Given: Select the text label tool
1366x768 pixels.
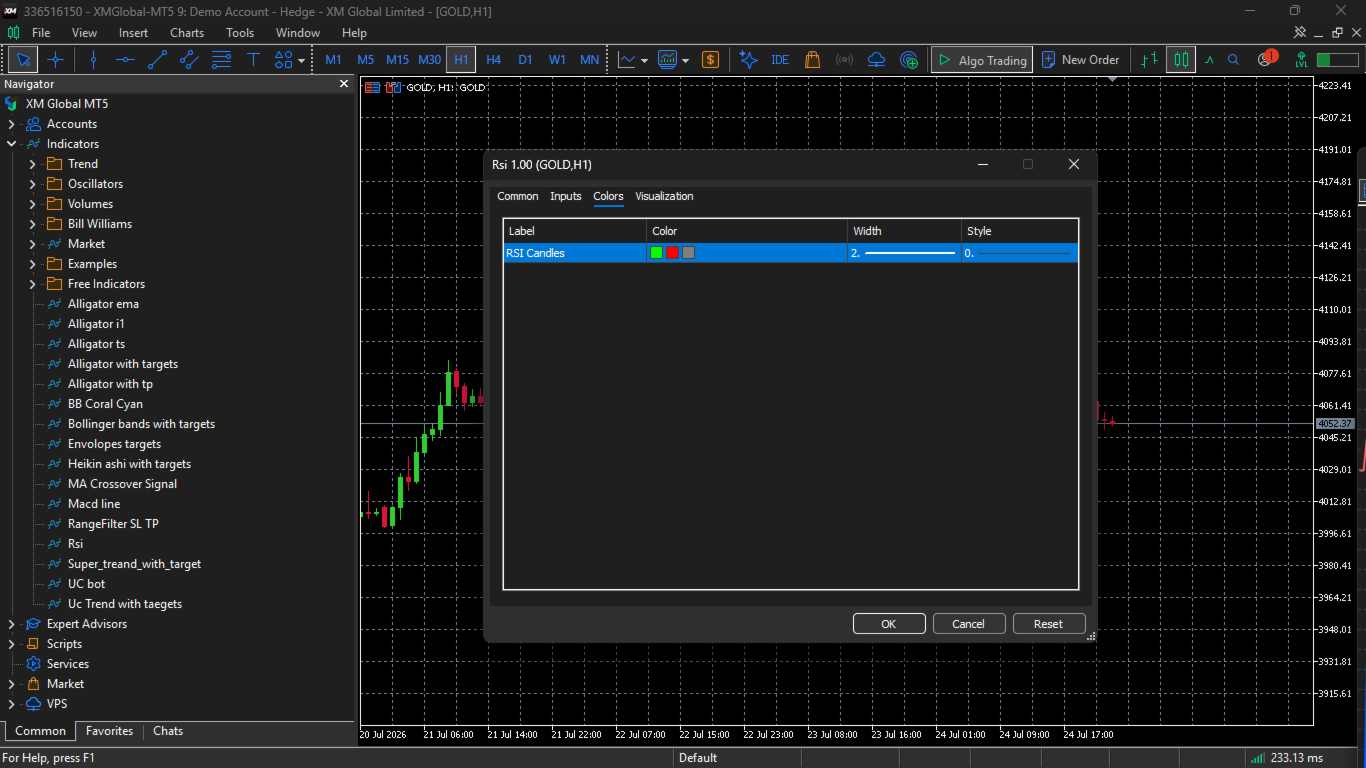Looking at the screenshot, I should pos(253,60).
